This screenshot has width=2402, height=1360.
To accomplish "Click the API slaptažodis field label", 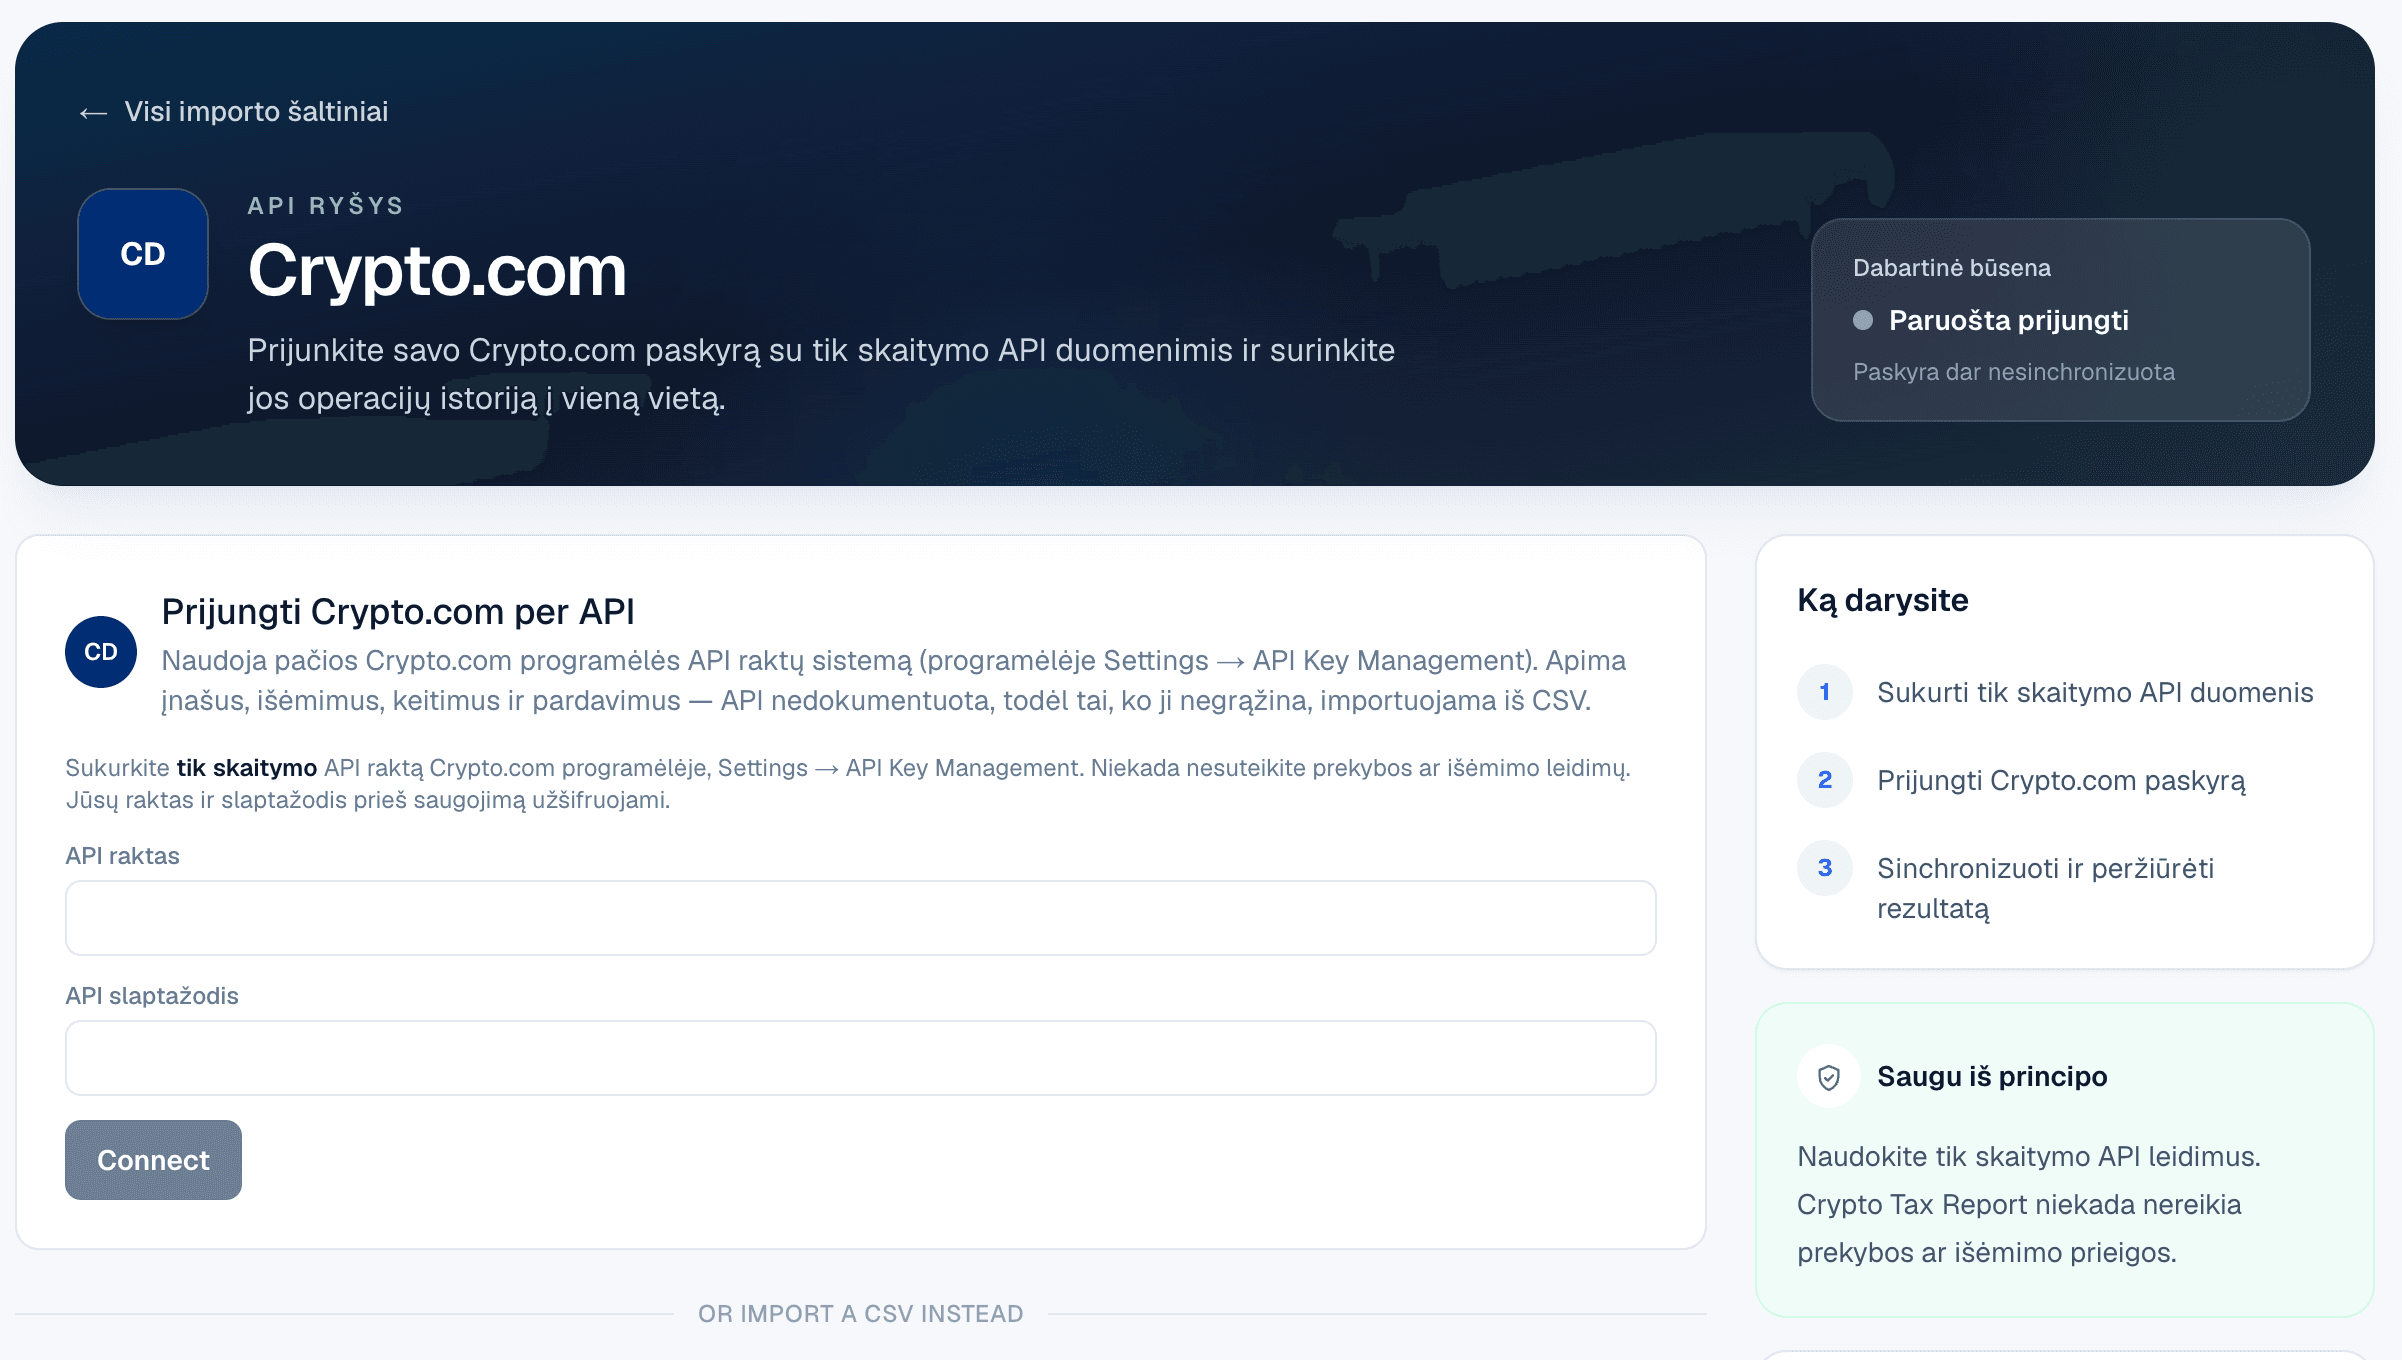I will coord(152,996).
